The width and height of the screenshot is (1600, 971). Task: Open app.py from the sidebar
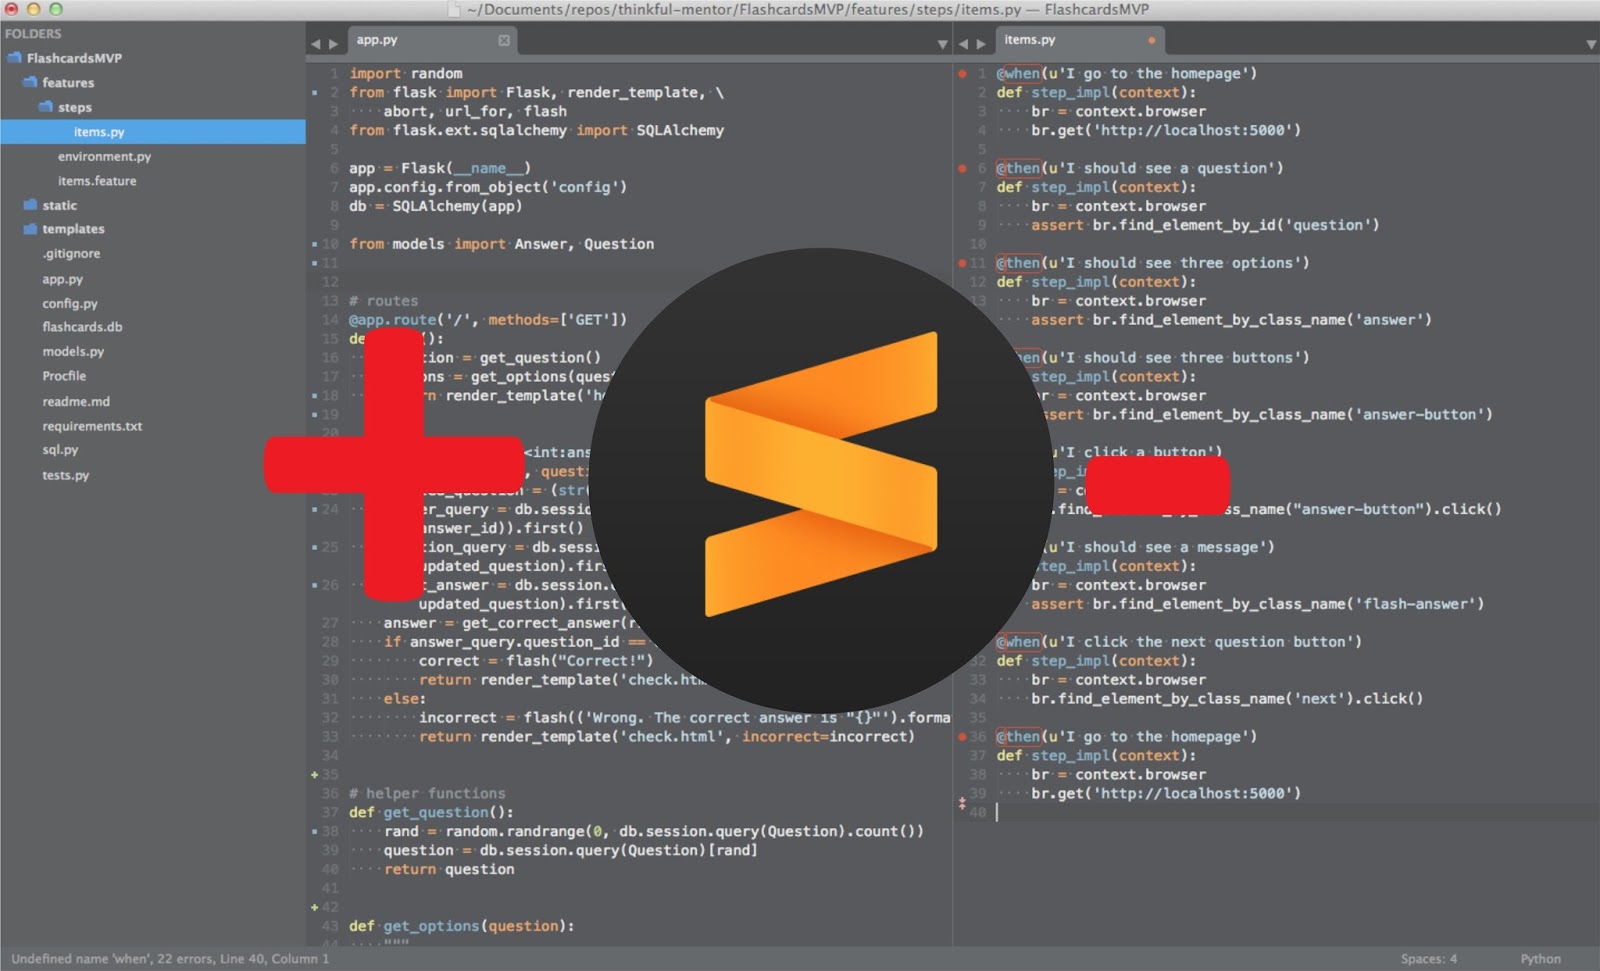tap(62, 280)
